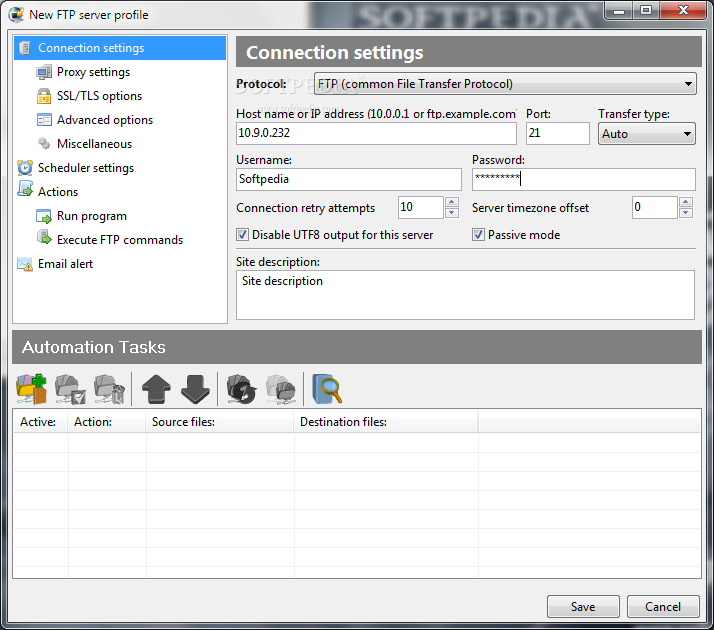Open Miscellaneous page
714x630 pixels.
click(x=94, y=144)
